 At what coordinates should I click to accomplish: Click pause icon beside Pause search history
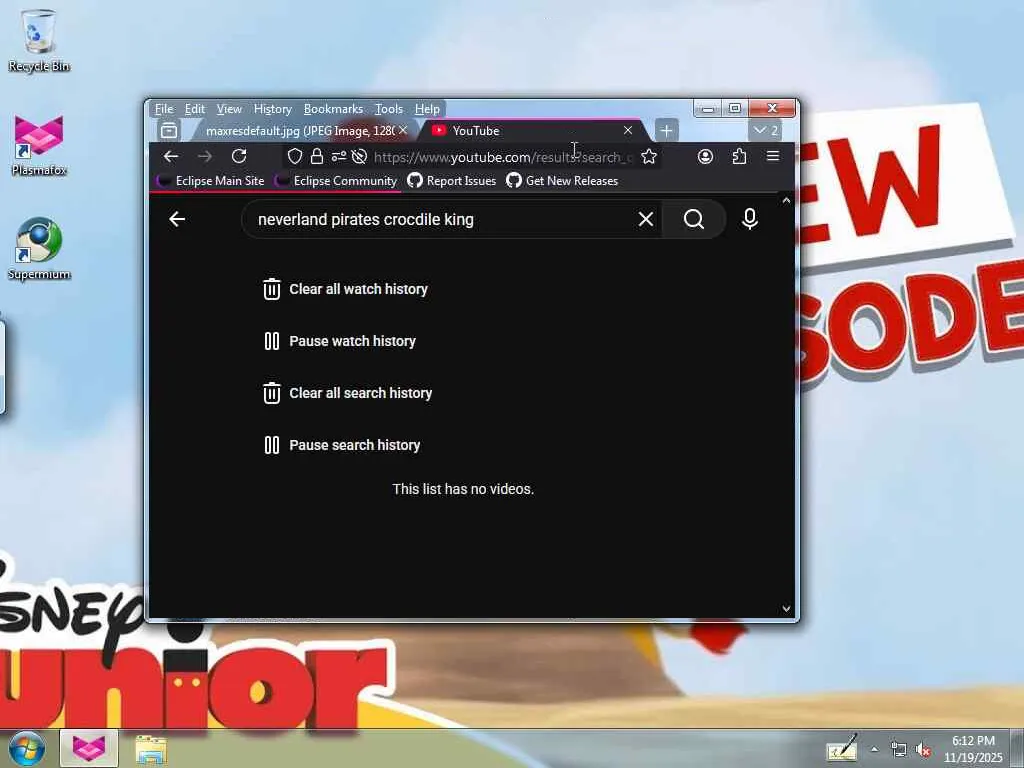[272, 445]
